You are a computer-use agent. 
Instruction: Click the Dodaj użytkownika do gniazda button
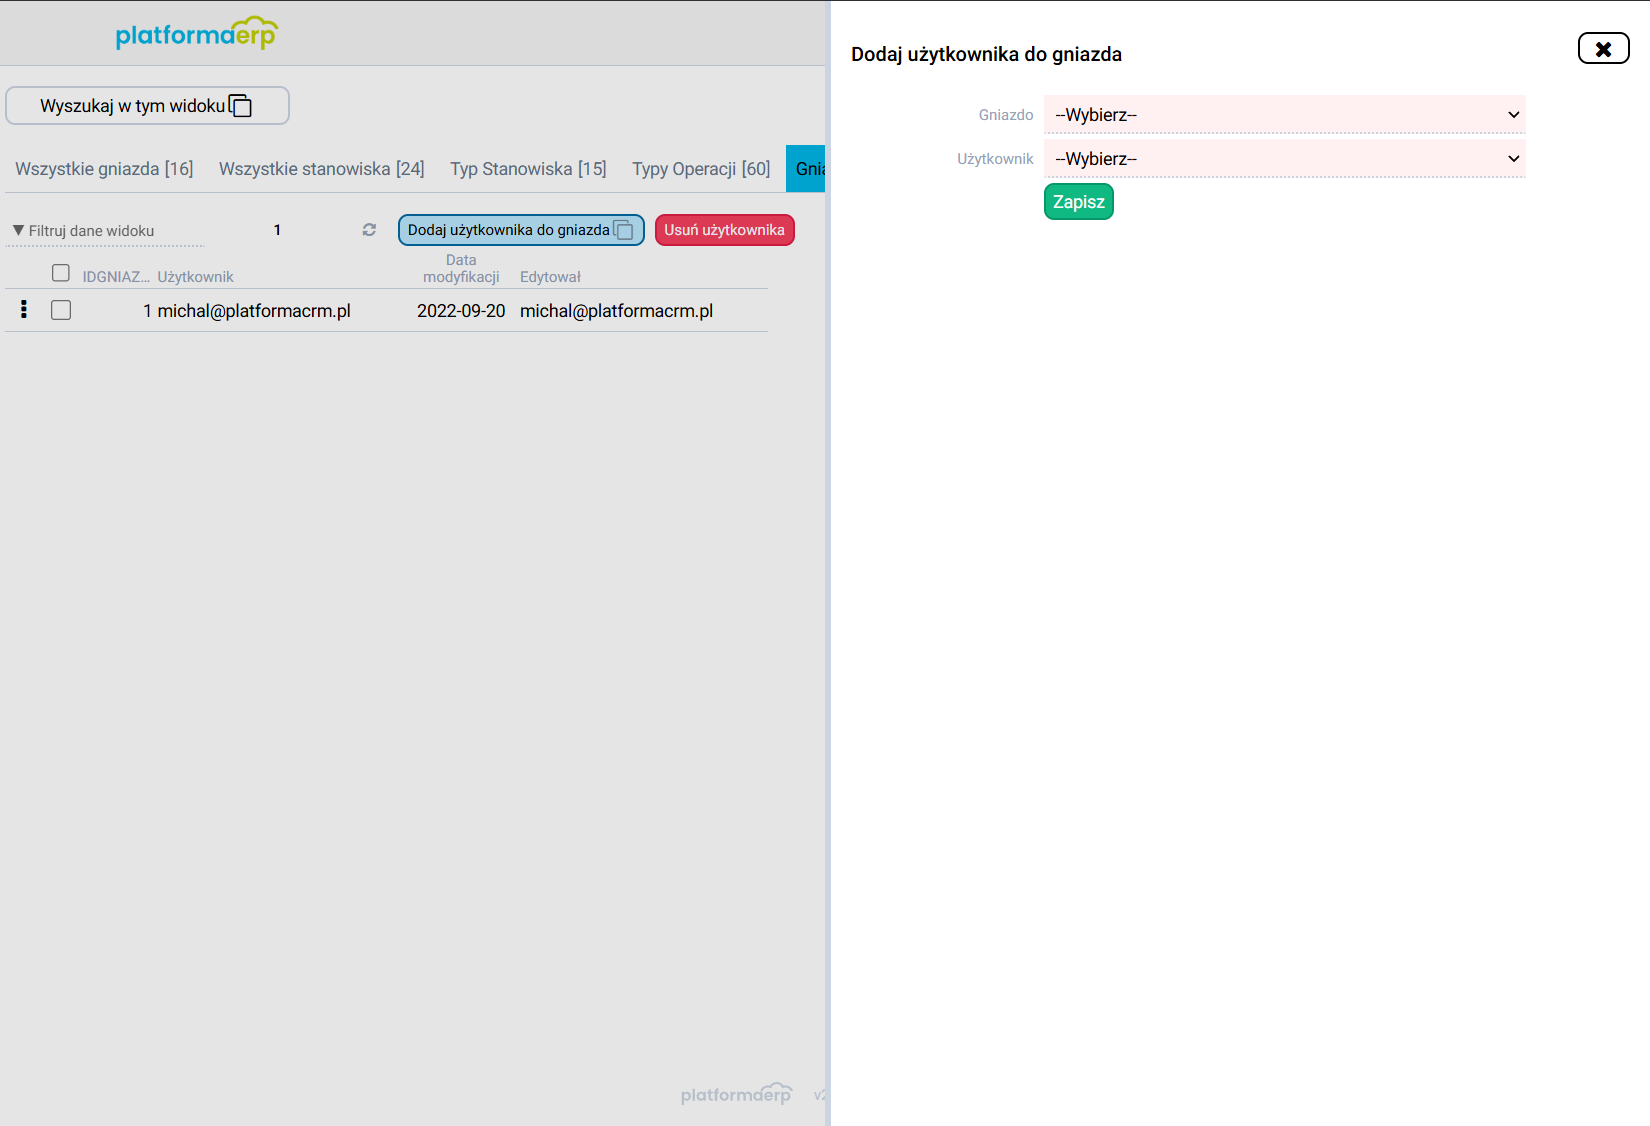coord(521,230)
